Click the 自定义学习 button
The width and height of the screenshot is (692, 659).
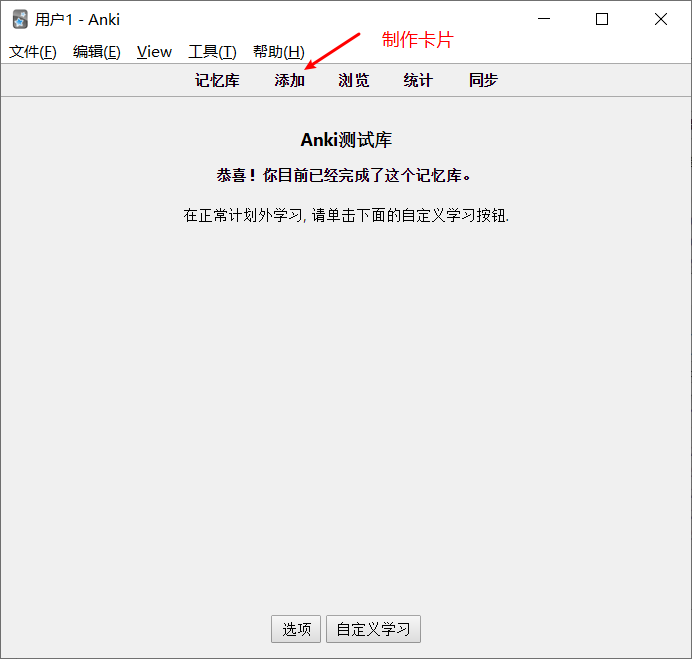pos(373,629)
